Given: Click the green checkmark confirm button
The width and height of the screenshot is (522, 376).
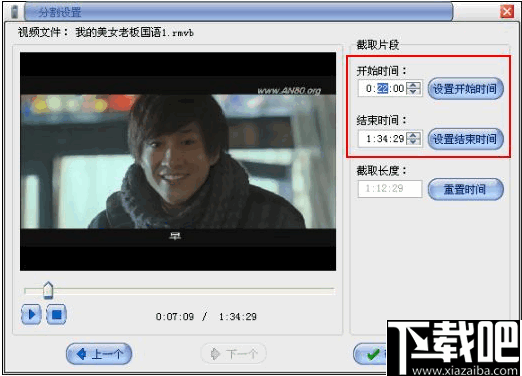Looking at the screenshot, I should point(371,354).
